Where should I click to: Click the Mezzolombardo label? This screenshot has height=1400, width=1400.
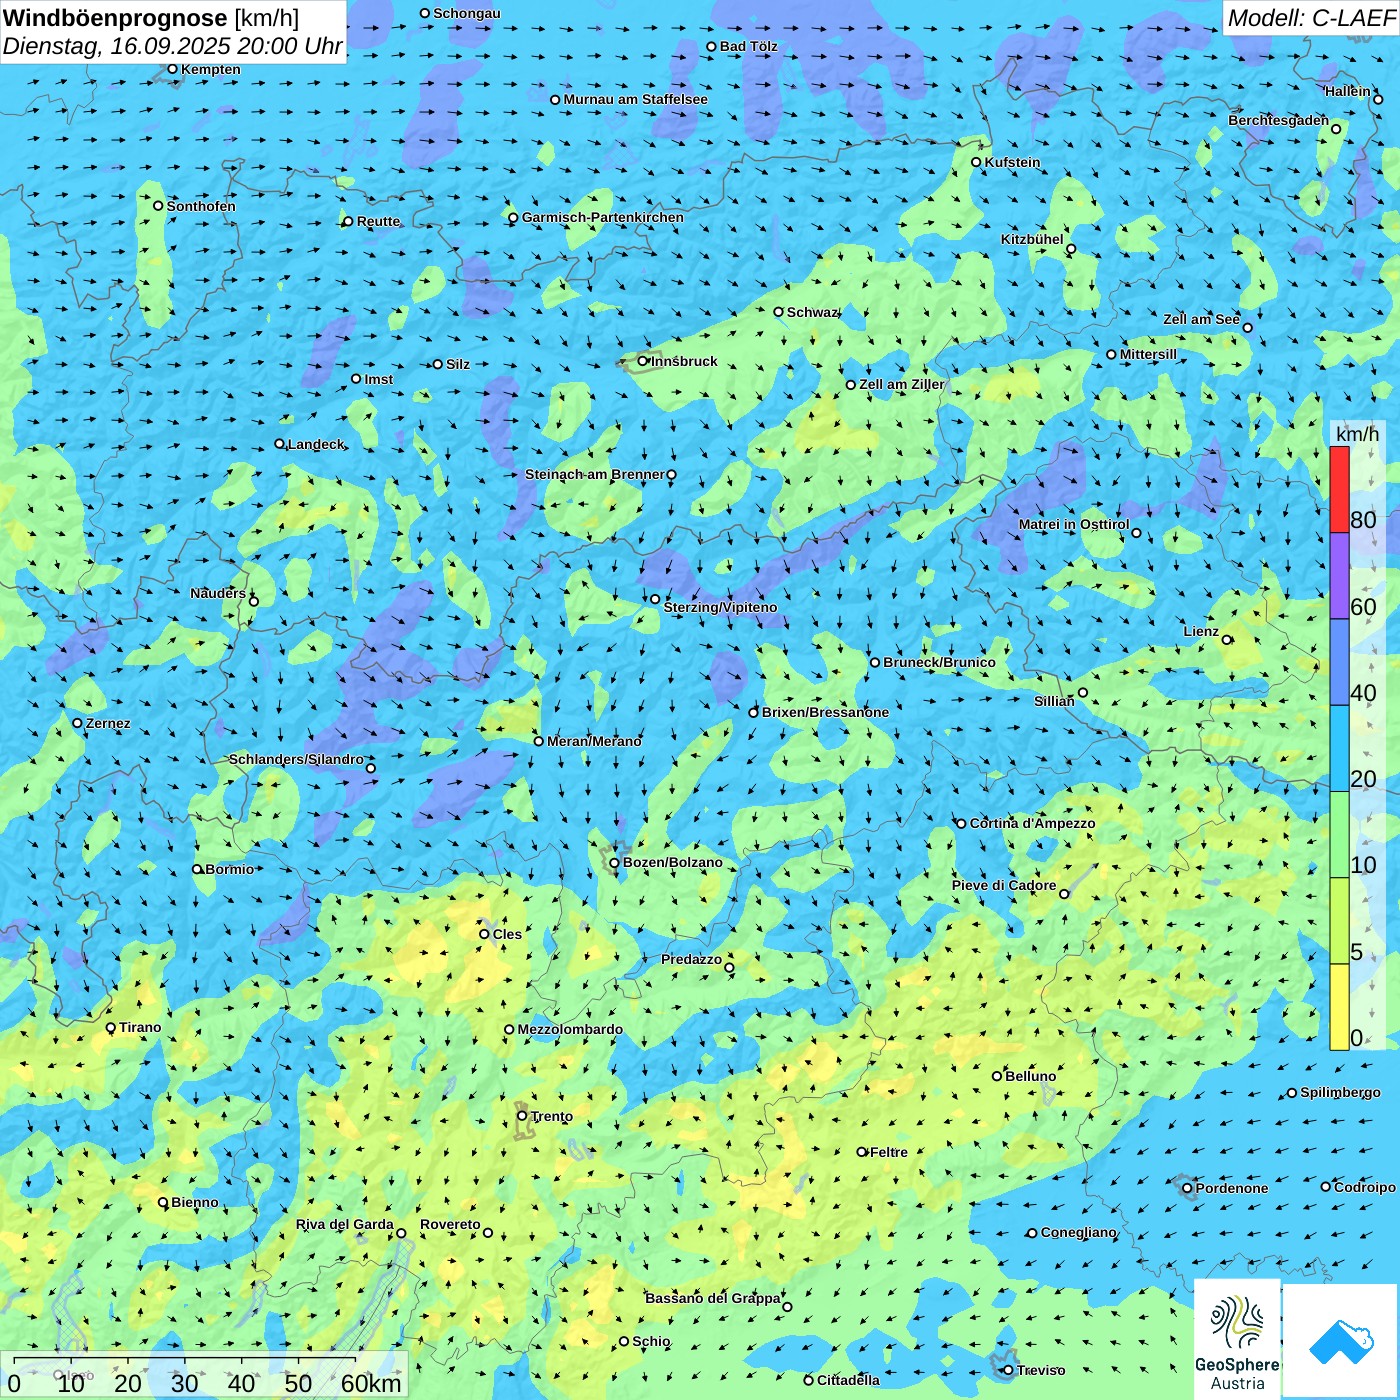[570, 1029]
